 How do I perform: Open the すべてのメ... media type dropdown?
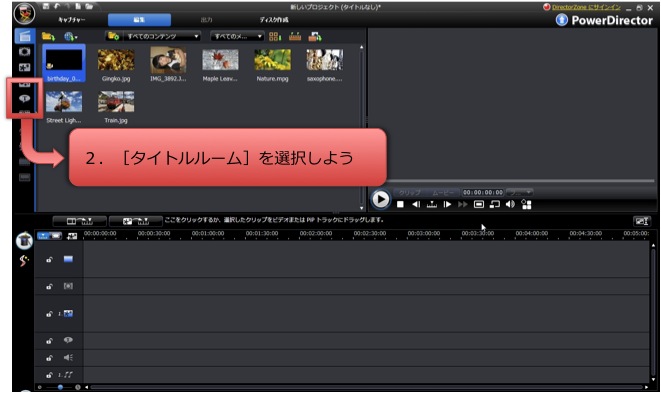(x=237, y=37)
